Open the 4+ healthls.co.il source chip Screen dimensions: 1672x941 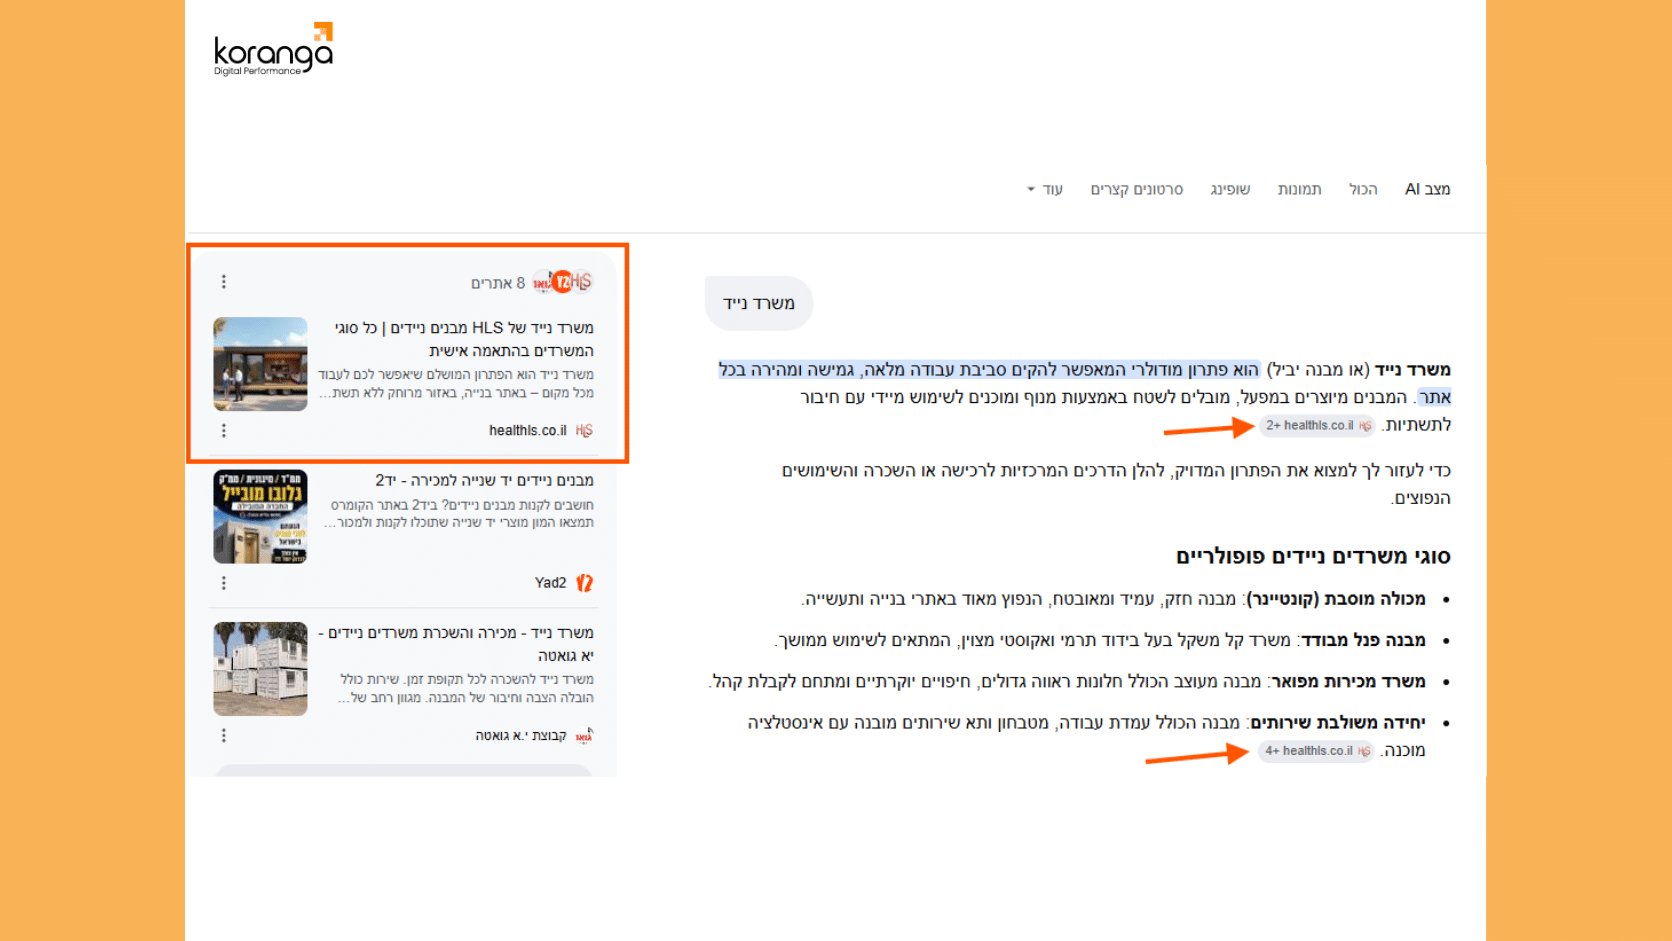coord(1316,751)
